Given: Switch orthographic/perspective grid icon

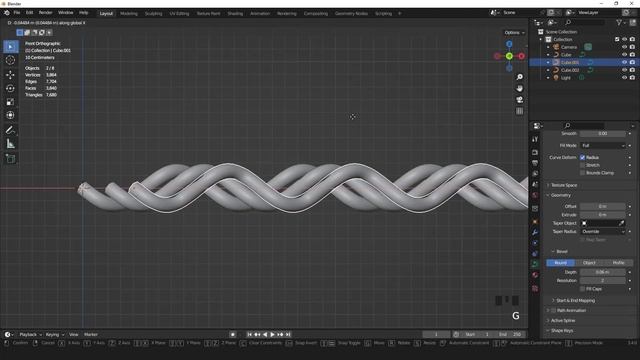Looking at the screenshot, I should 520,111.
